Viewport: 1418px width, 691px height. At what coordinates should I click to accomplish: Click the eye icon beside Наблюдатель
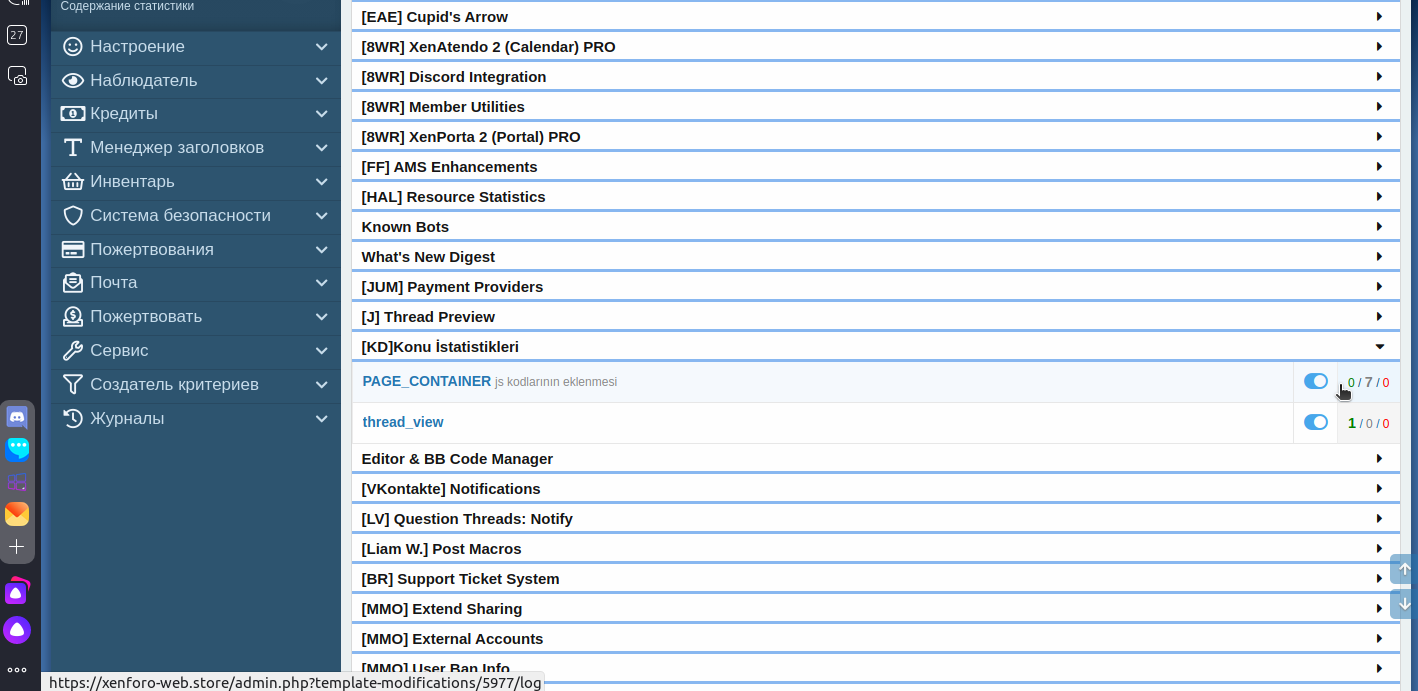click(72, 81)
